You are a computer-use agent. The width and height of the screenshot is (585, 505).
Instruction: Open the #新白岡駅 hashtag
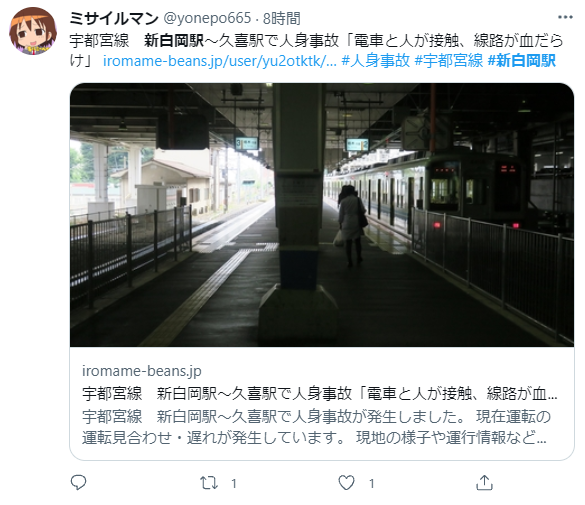pyautogui.click(x=522, y=61)
